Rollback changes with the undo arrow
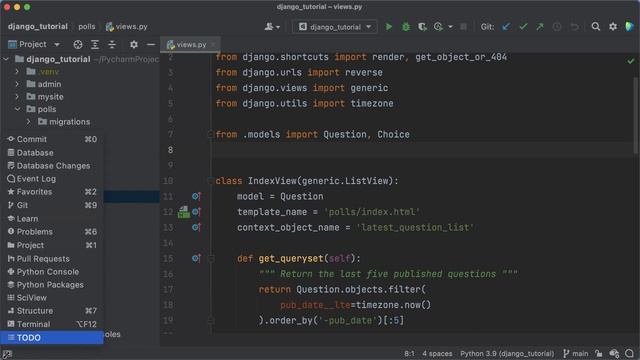This screenshot has height=360, width=640. point(574,27)
